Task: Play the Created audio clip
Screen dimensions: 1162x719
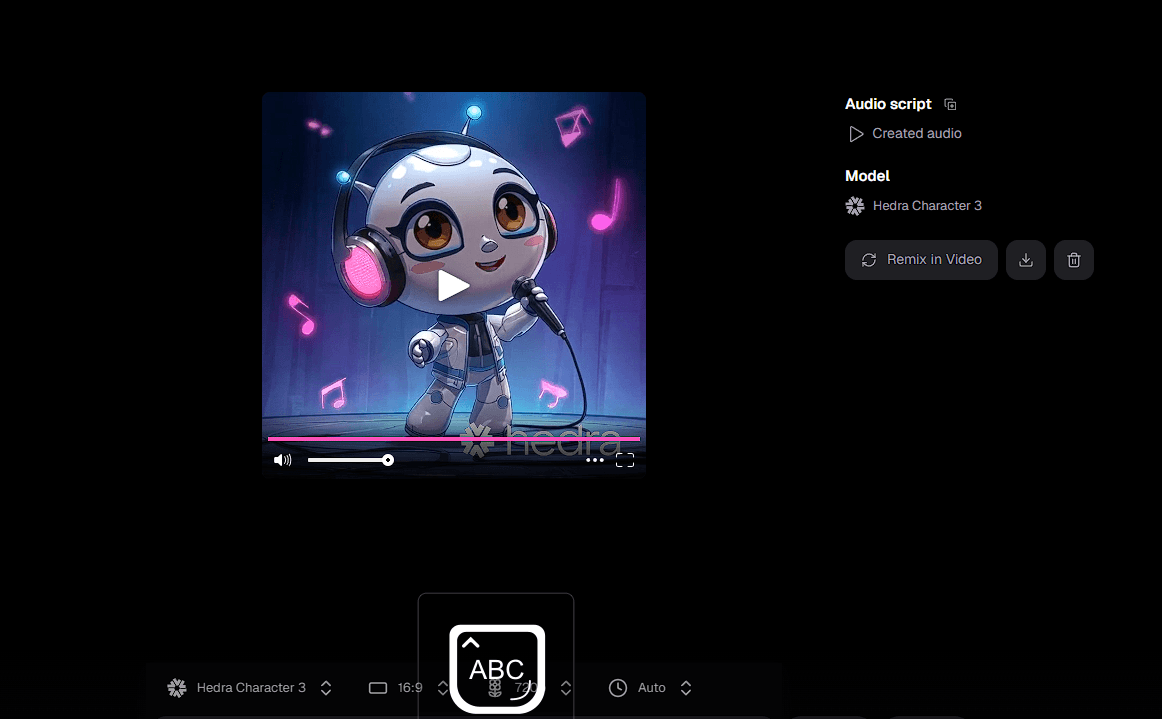Action: click(x=856, y=134)
